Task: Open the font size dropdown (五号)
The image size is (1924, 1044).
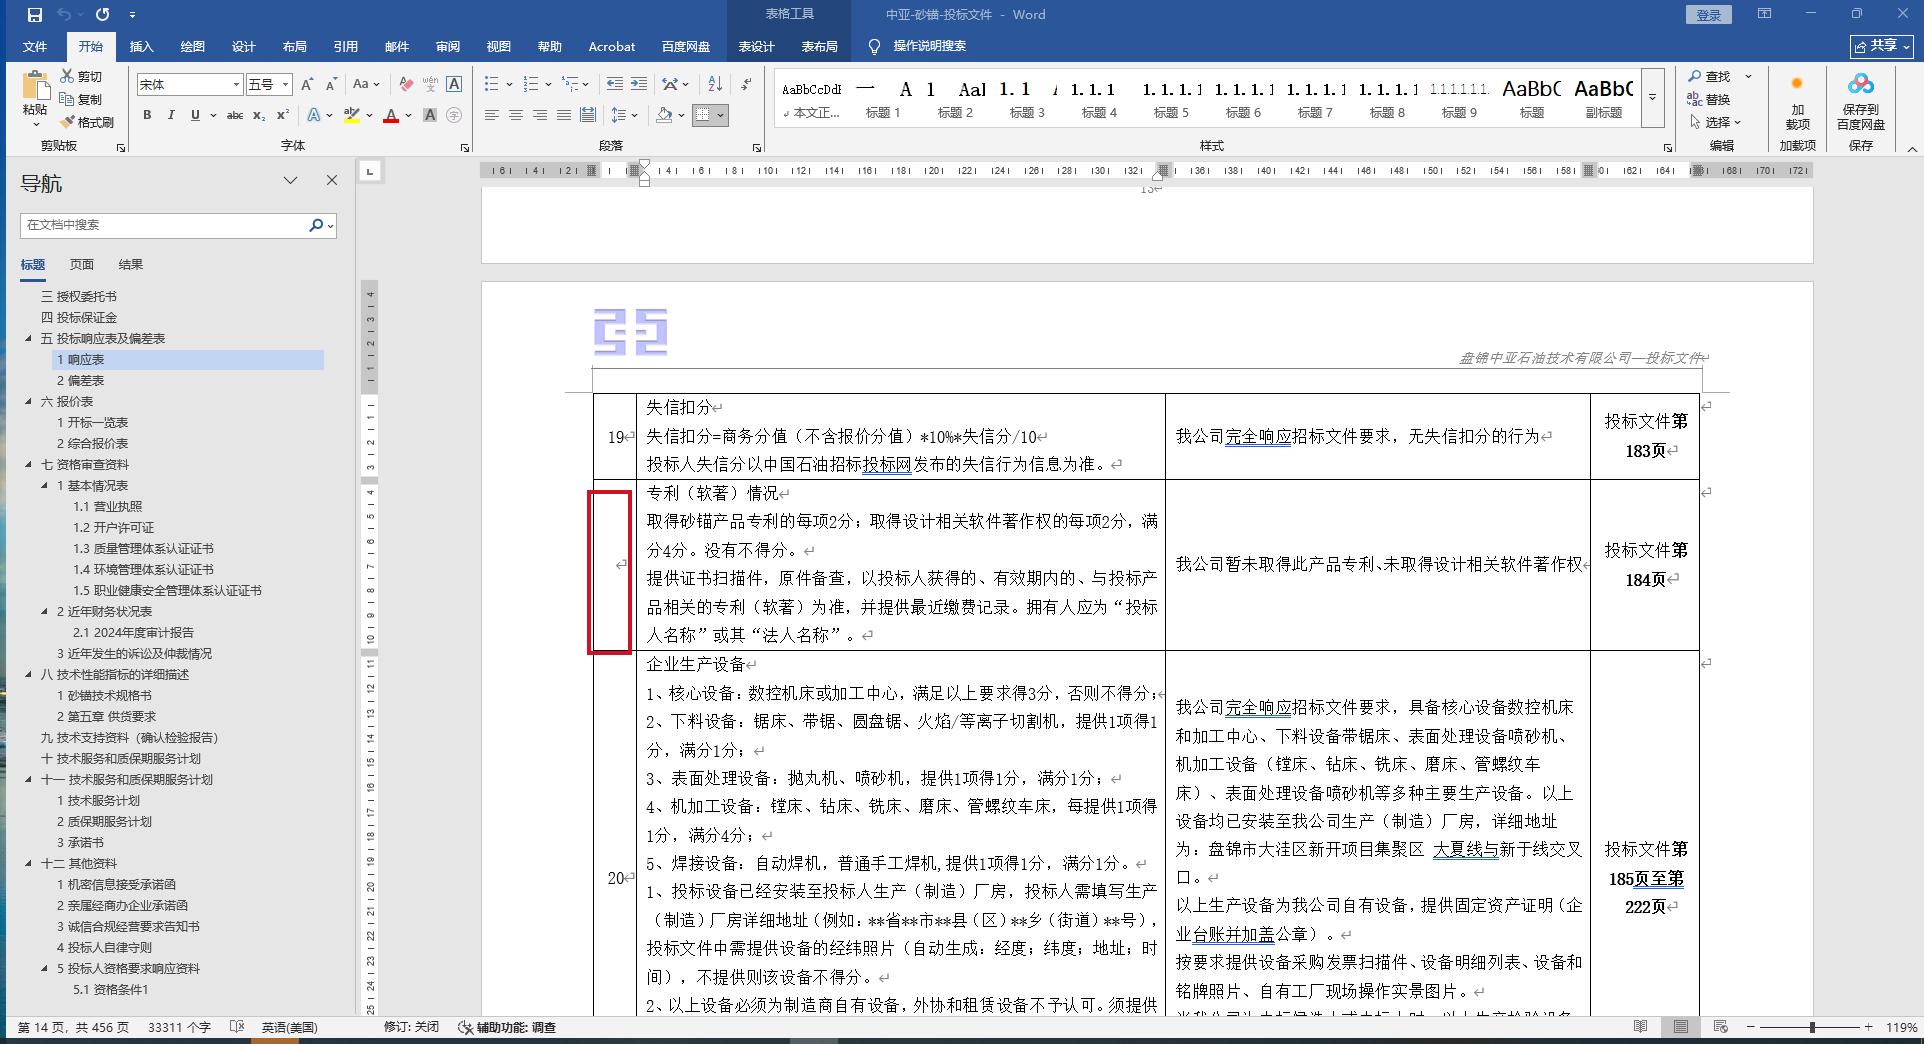Action: pyautogui.click(x=286, y=85)
